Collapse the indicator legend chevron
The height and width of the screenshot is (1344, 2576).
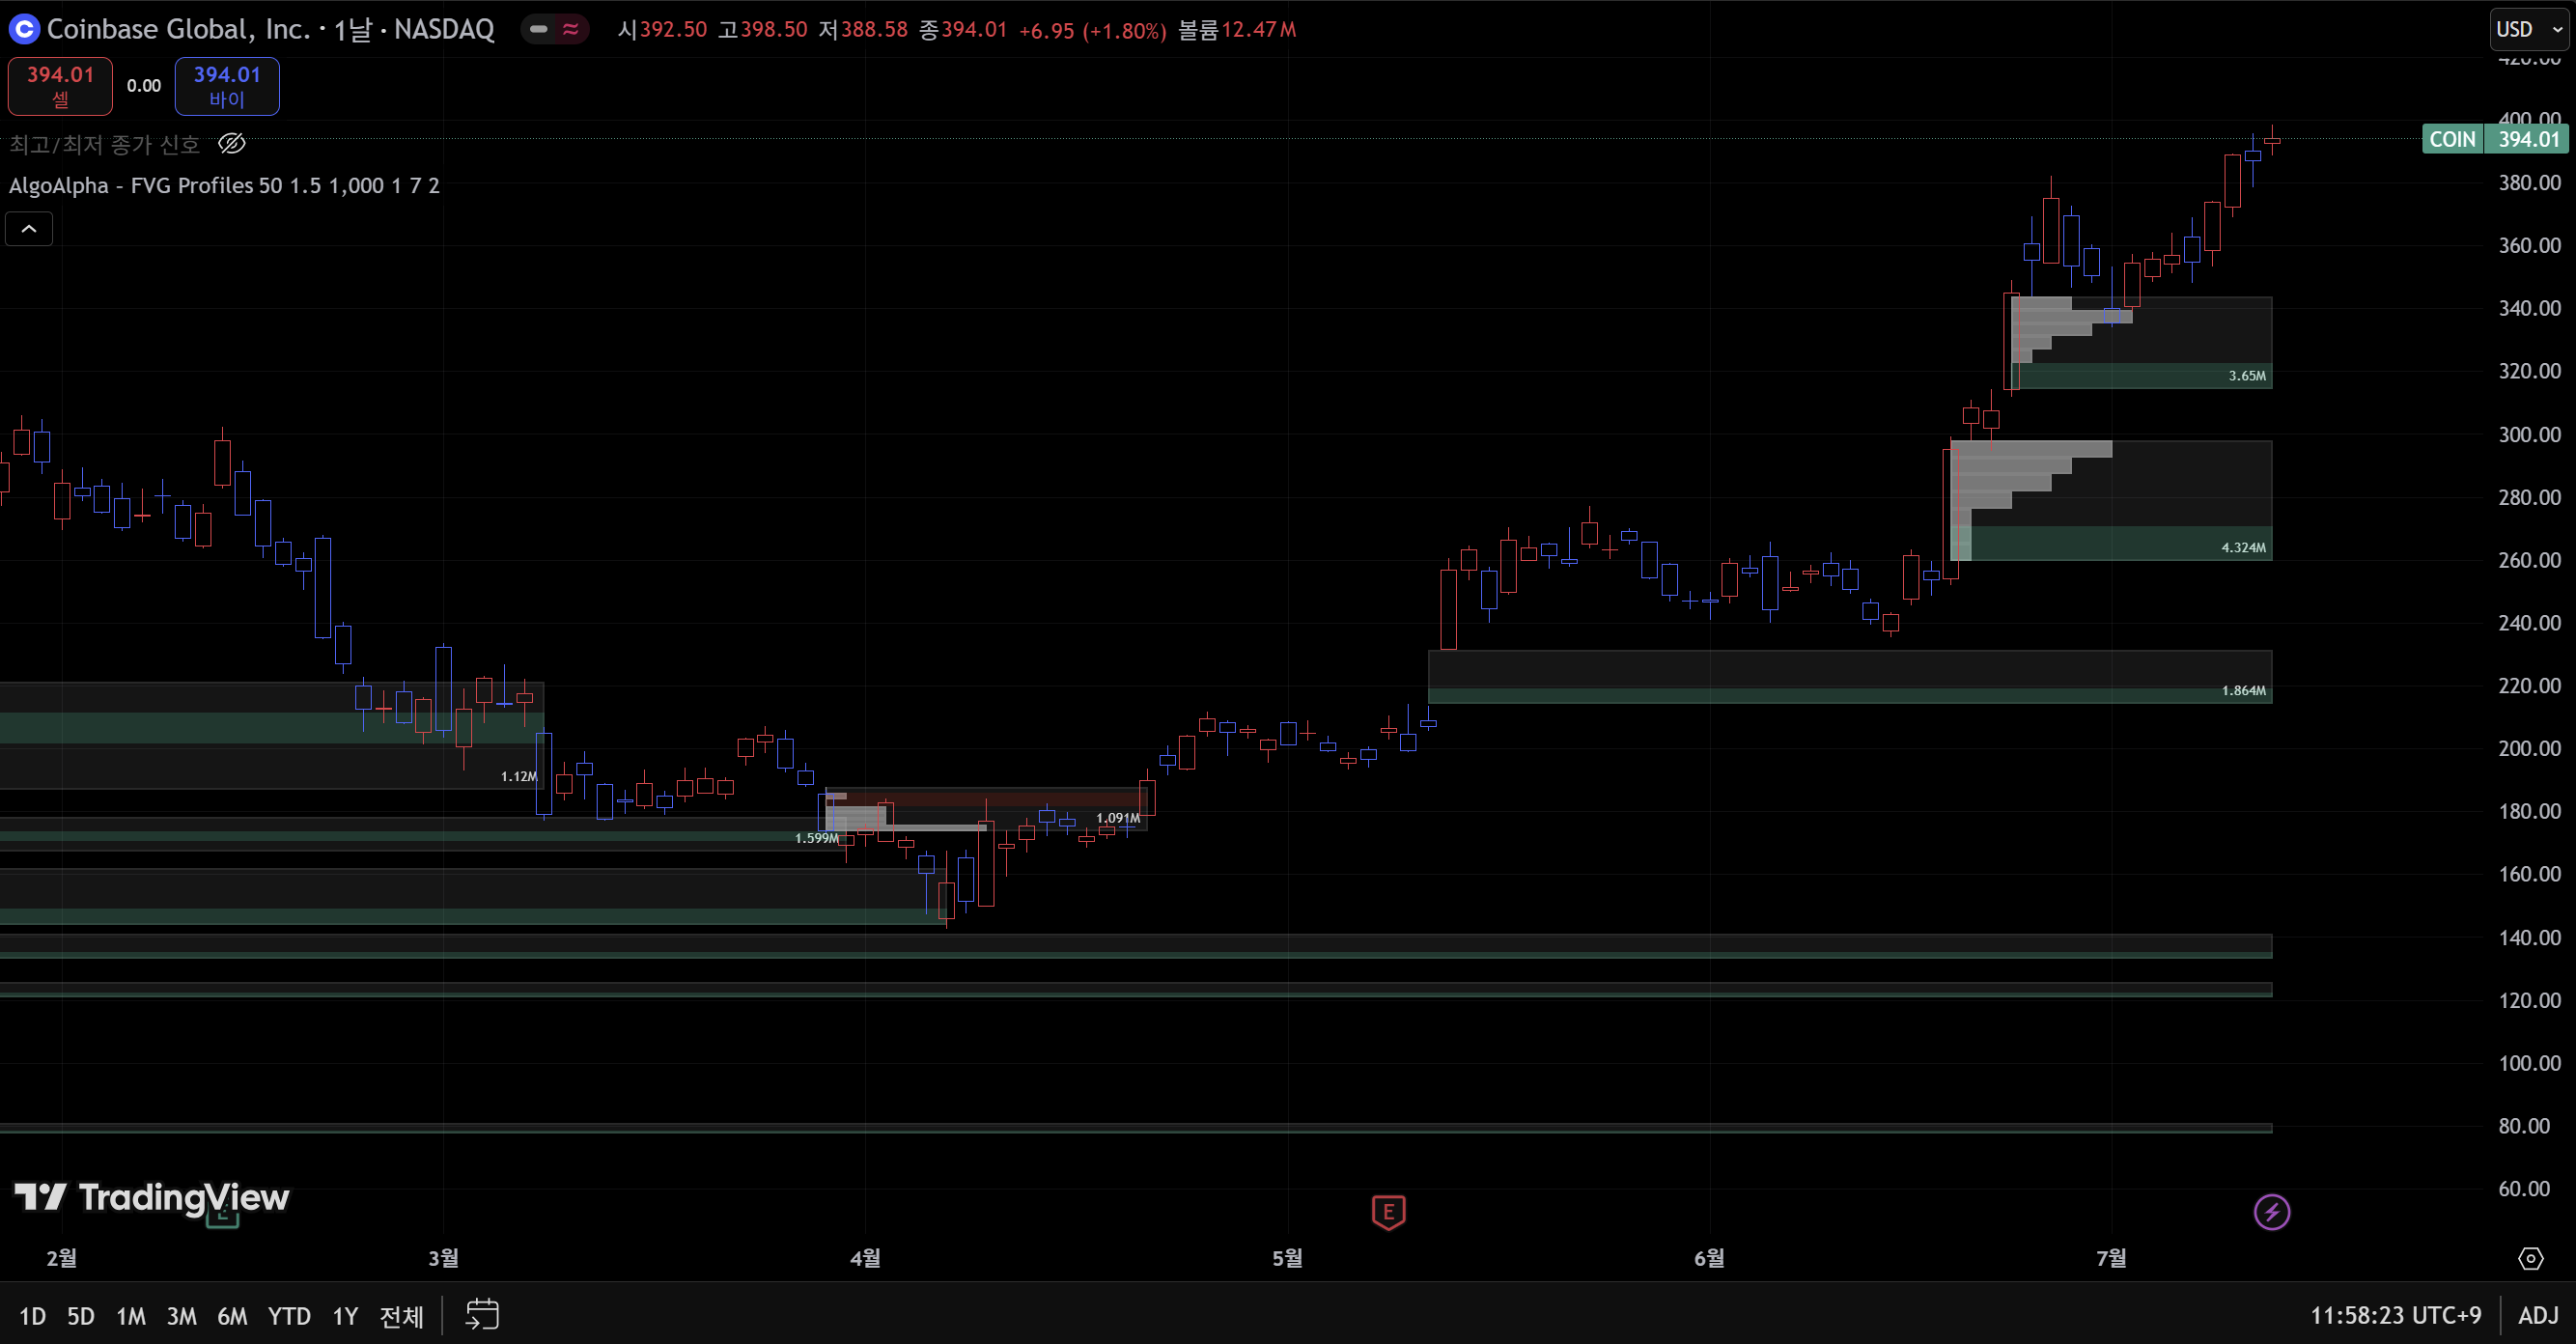click(29, 229)
